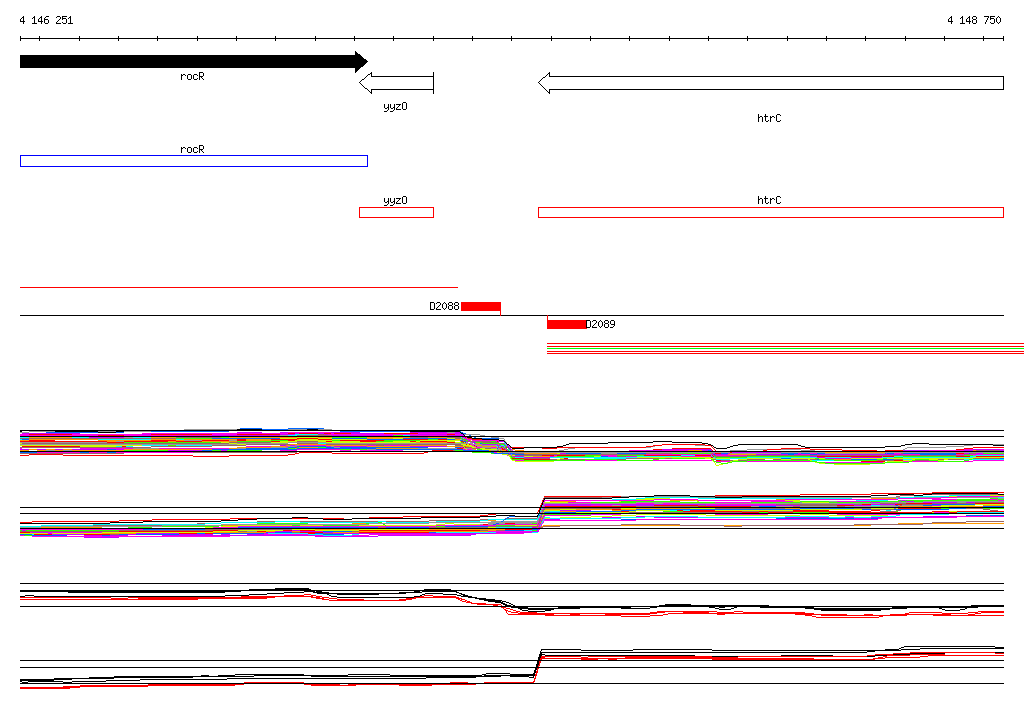Click the D2088 label text
1024x714 pixels.
(x=444, y=306)
